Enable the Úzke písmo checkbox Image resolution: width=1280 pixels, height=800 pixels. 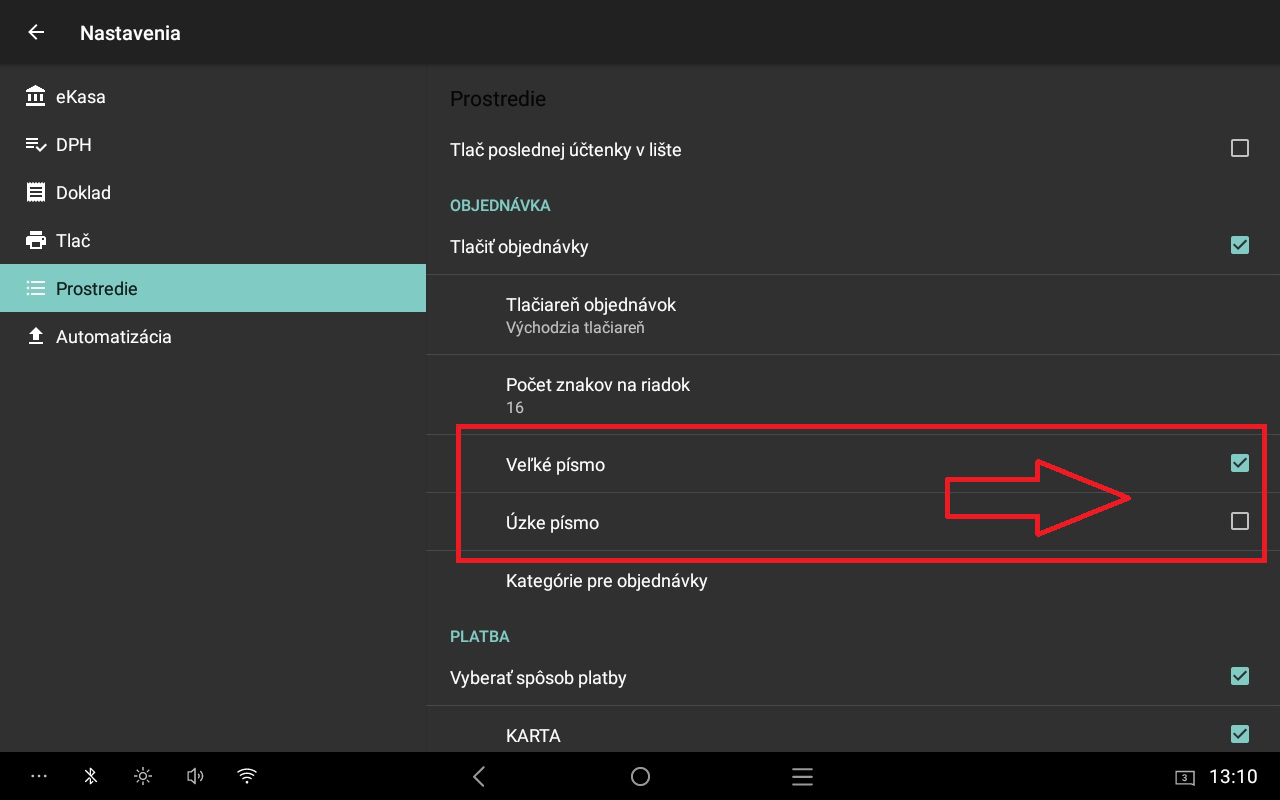[1239, 521]
